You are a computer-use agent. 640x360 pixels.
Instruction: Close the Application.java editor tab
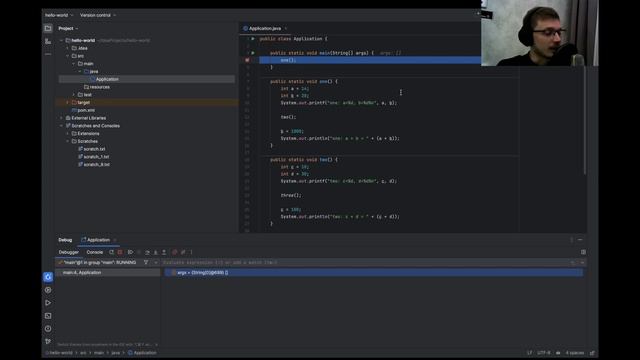tap(286, 29)
